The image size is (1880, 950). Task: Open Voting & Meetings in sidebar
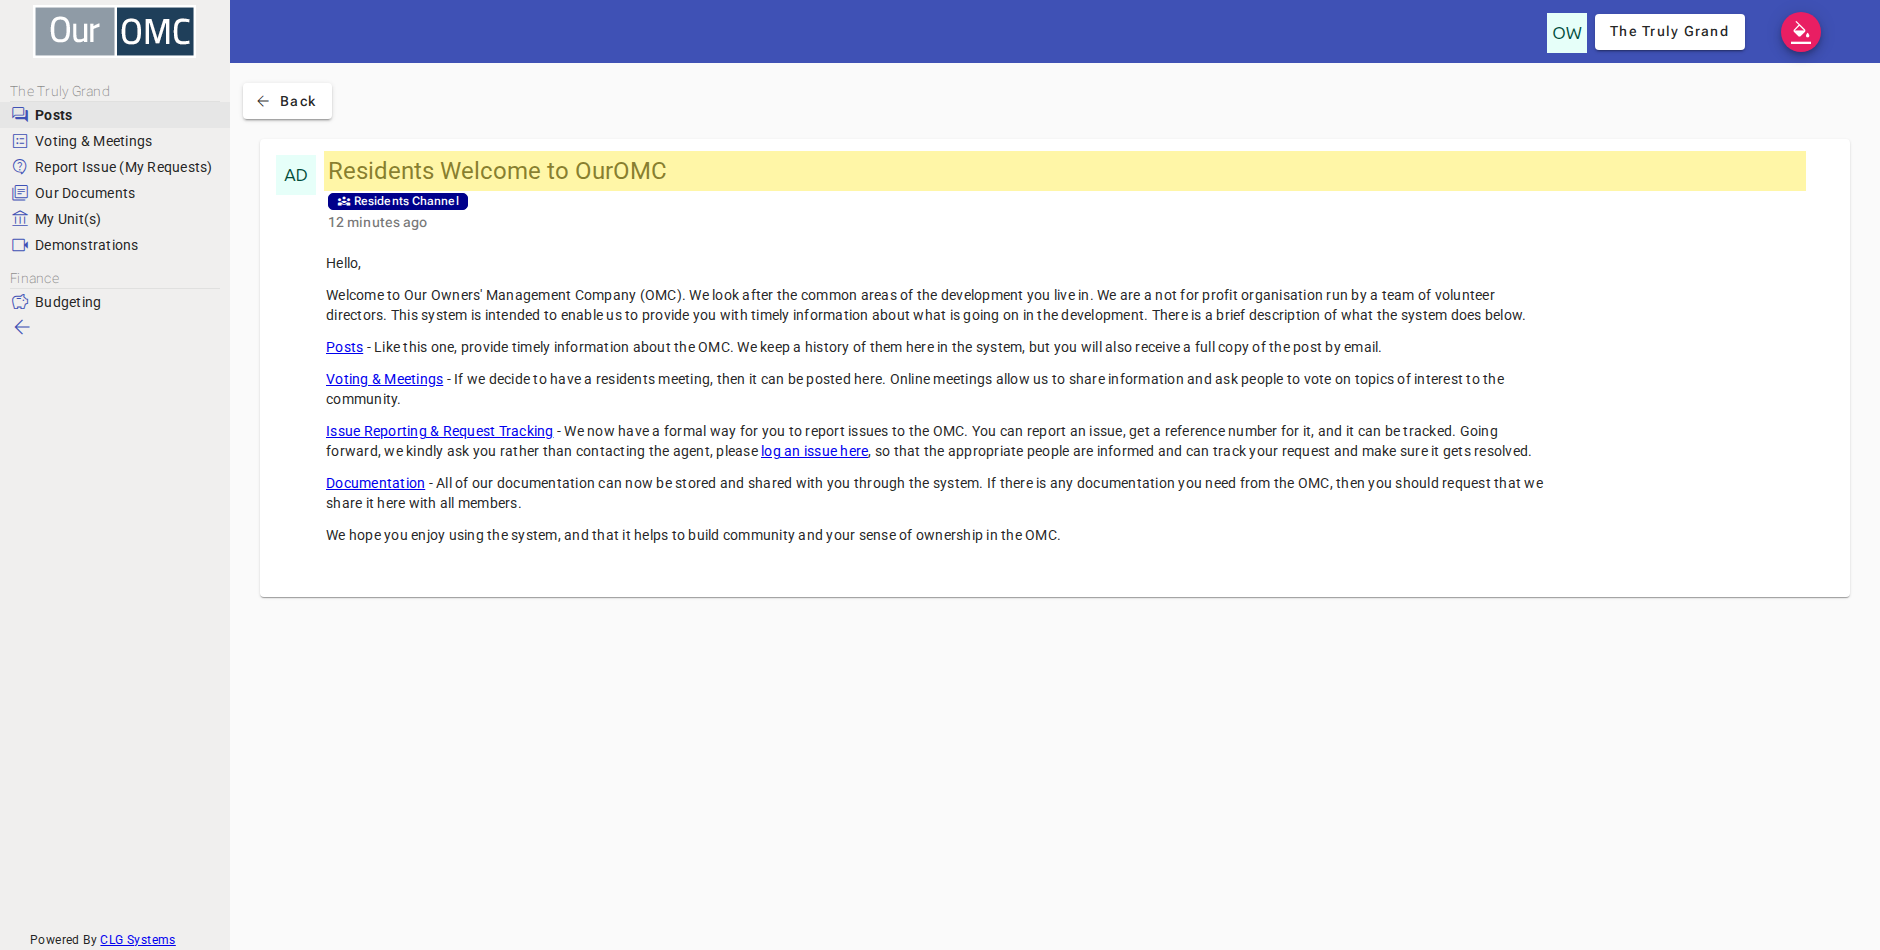click(x=115, y=141)
